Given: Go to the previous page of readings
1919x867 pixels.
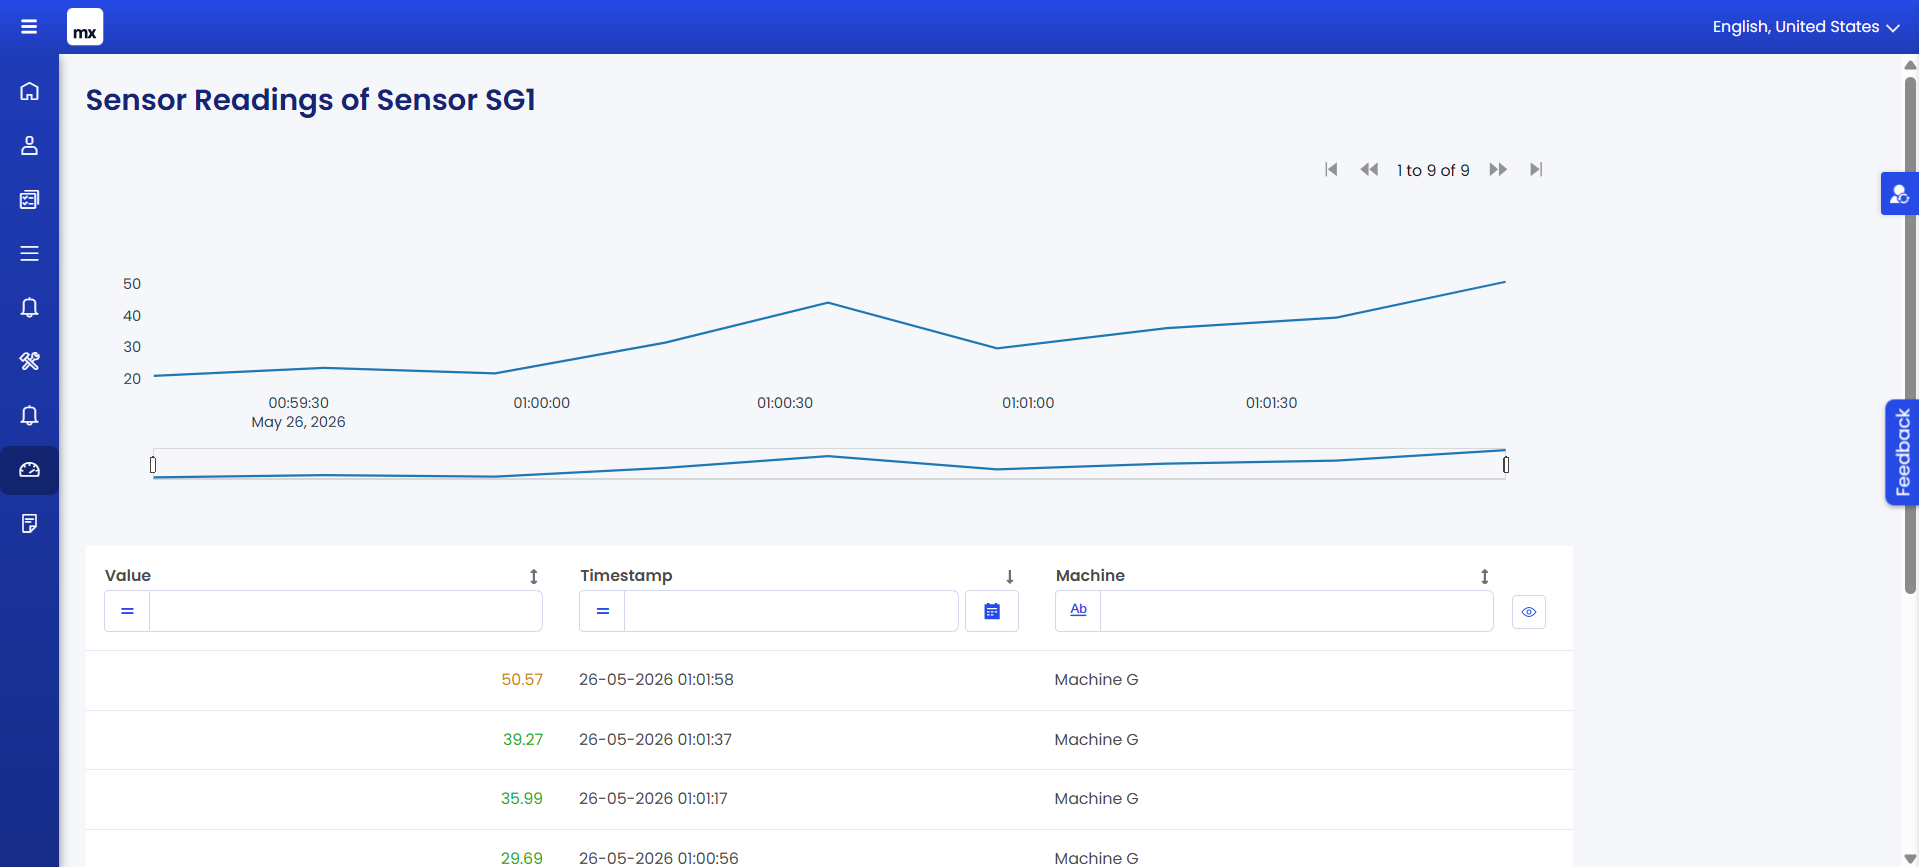Looking at the screenshot, I should [1369, 170].
